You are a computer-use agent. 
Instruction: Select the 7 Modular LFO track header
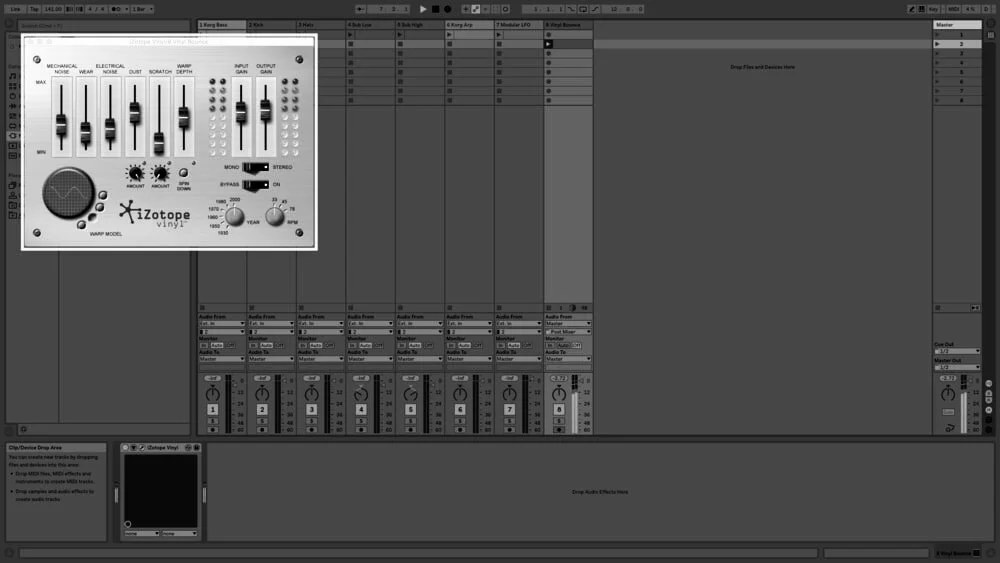(x=518, y=25)
